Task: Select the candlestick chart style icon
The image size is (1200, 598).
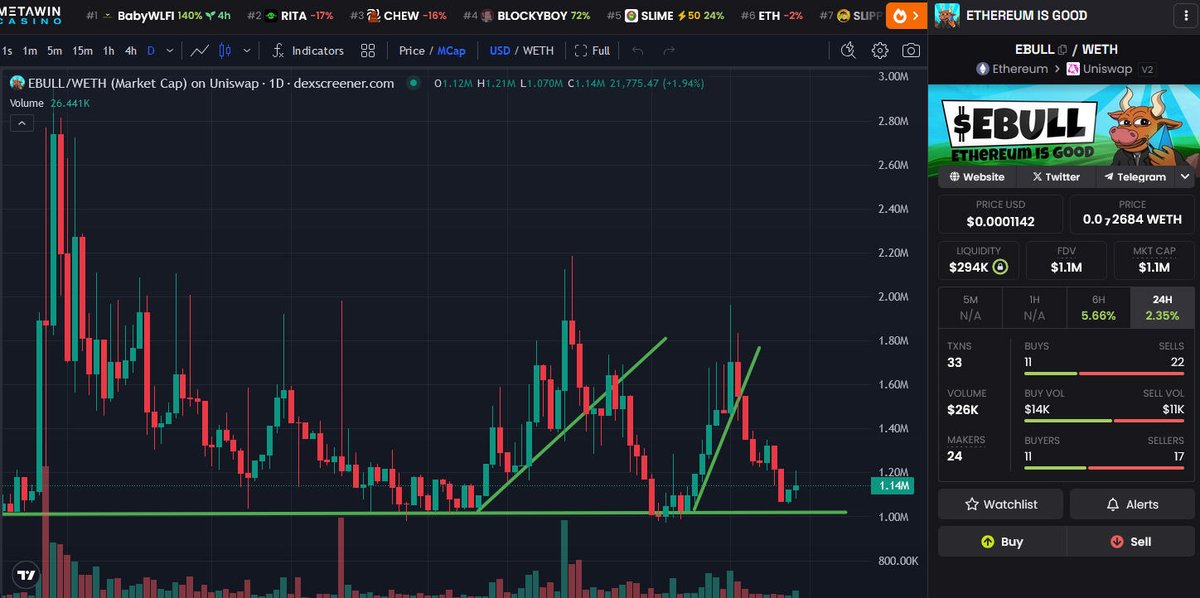Action: tap(224, 50)
